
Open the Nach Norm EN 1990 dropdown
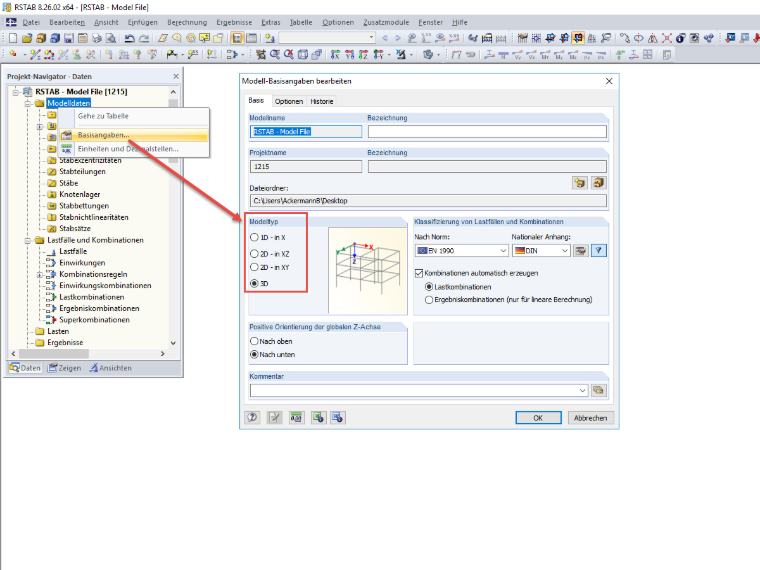(503, 251)
